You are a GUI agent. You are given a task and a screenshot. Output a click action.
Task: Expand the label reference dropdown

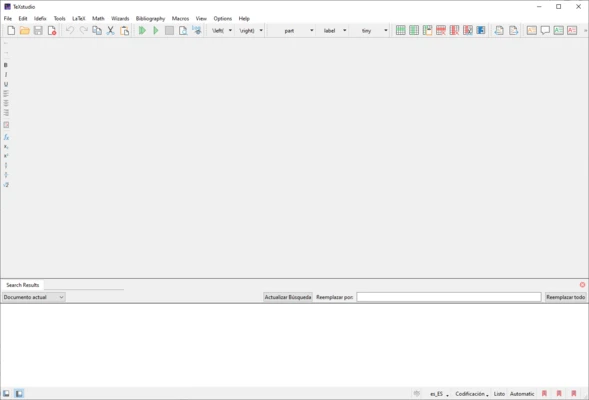(344, 30)
